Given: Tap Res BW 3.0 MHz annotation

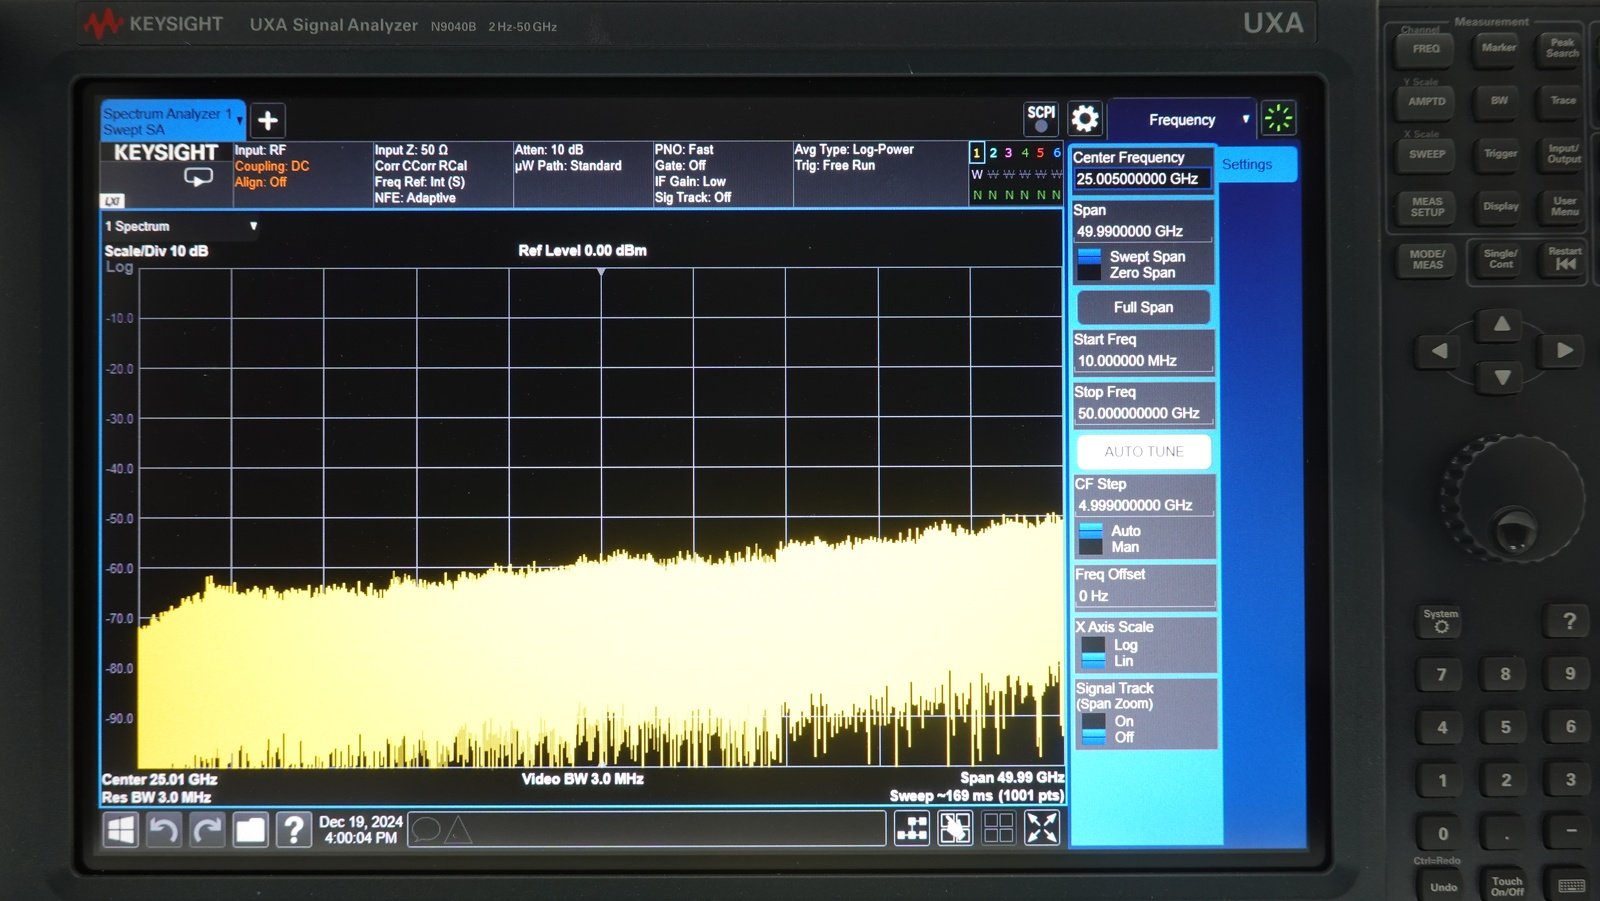Looking at the screenshot, I should point(156,797).
